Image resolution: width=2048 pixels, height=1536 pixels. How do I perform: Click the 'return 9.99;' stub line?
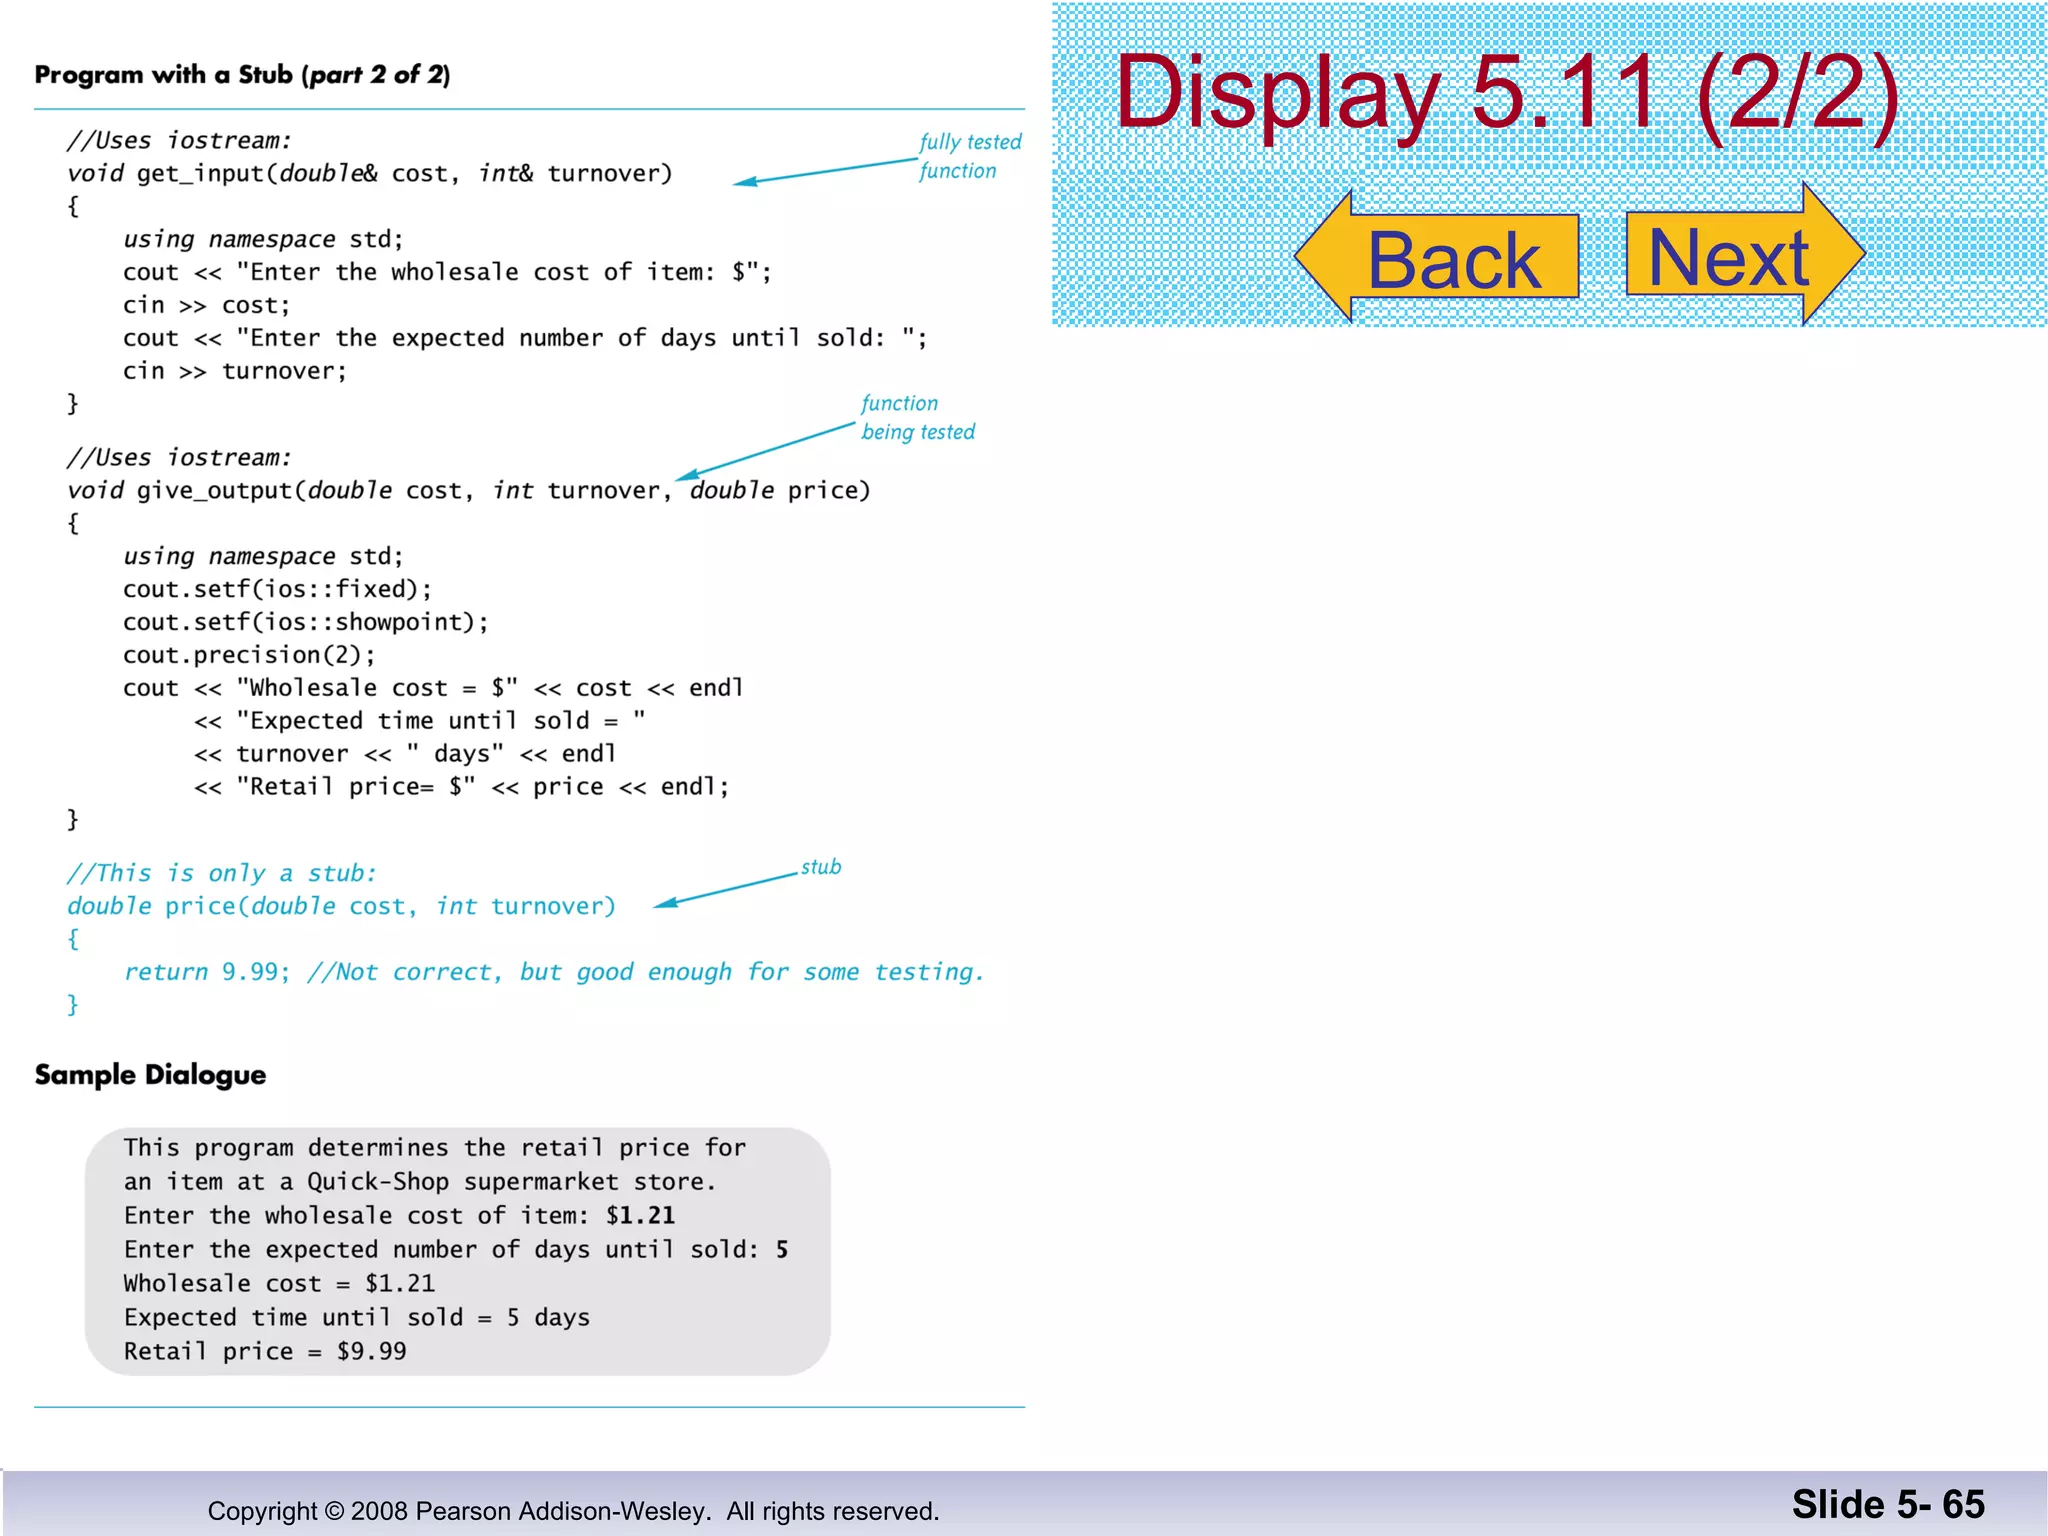pyautogui.click(x=553, y=972)
